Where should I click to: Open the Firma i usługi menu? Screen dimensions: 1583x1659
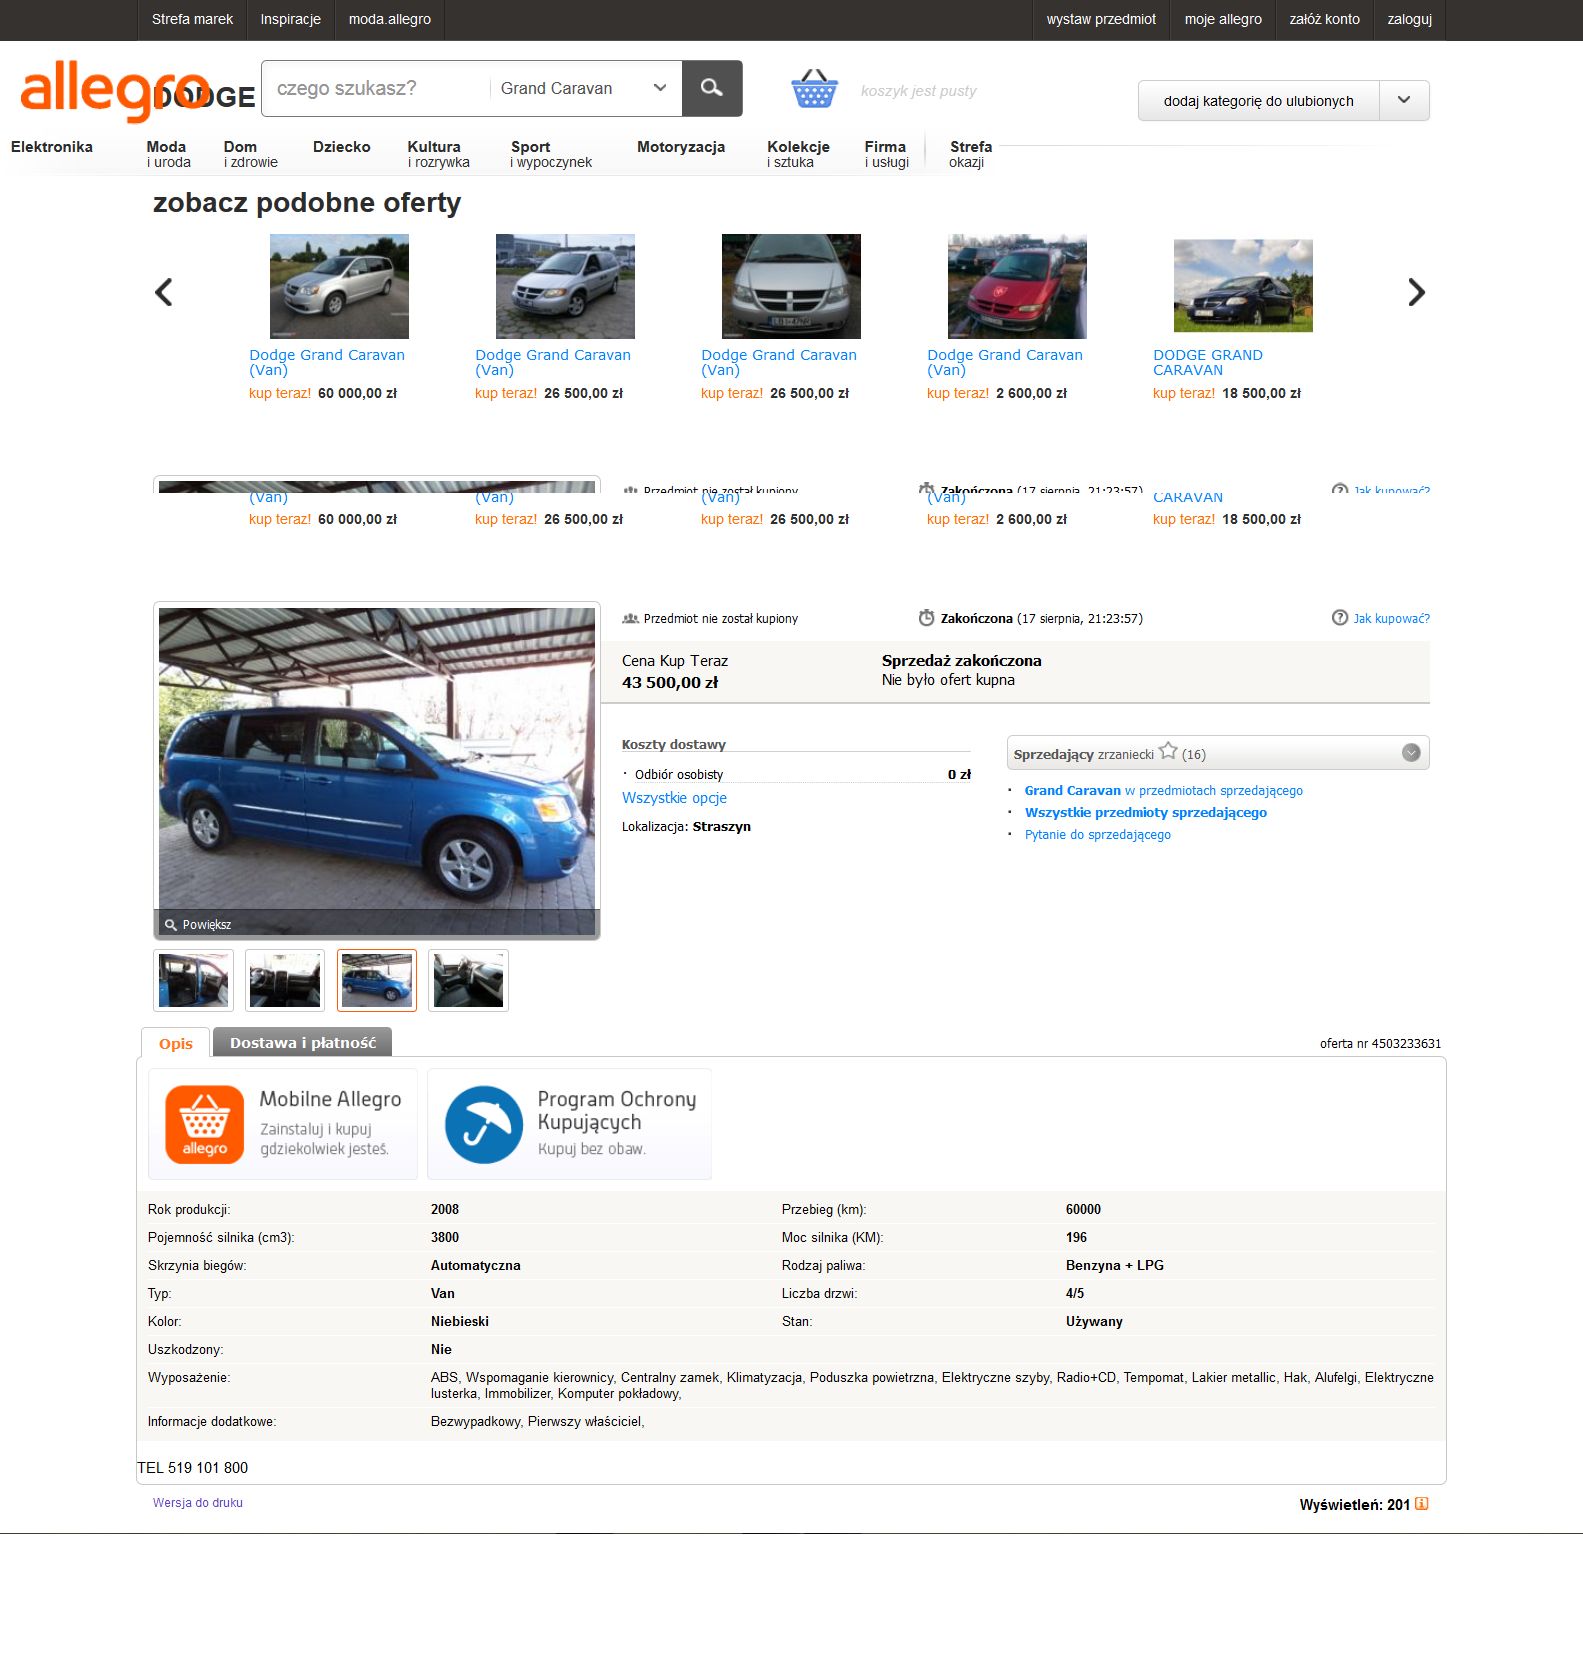coord(887,154)
